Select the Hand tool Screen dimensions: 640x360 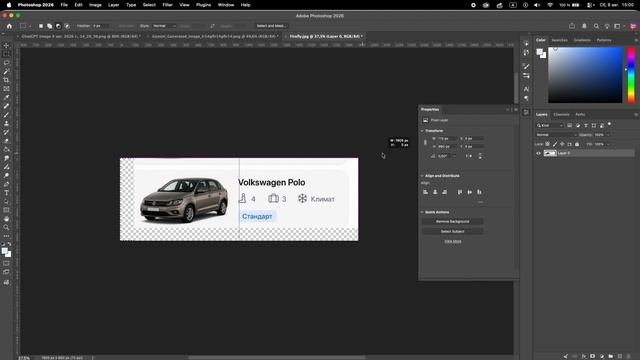pyautogui.click(x=6, y=219)
